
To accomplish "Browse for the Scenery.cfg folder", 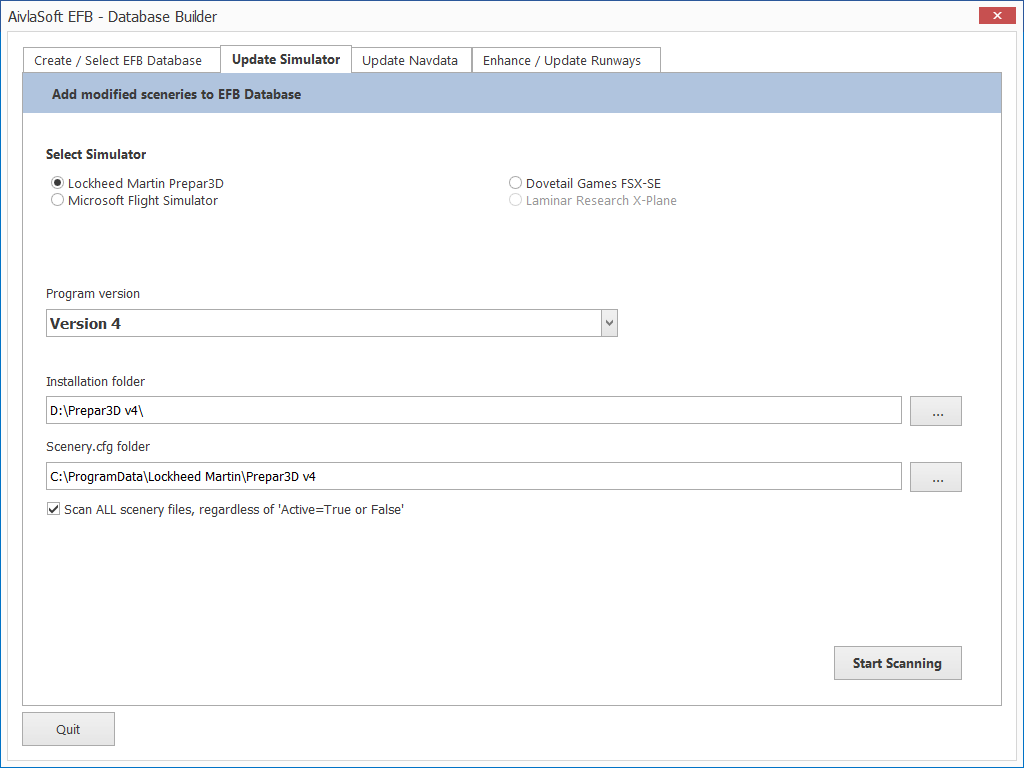I will click(936, 477).
